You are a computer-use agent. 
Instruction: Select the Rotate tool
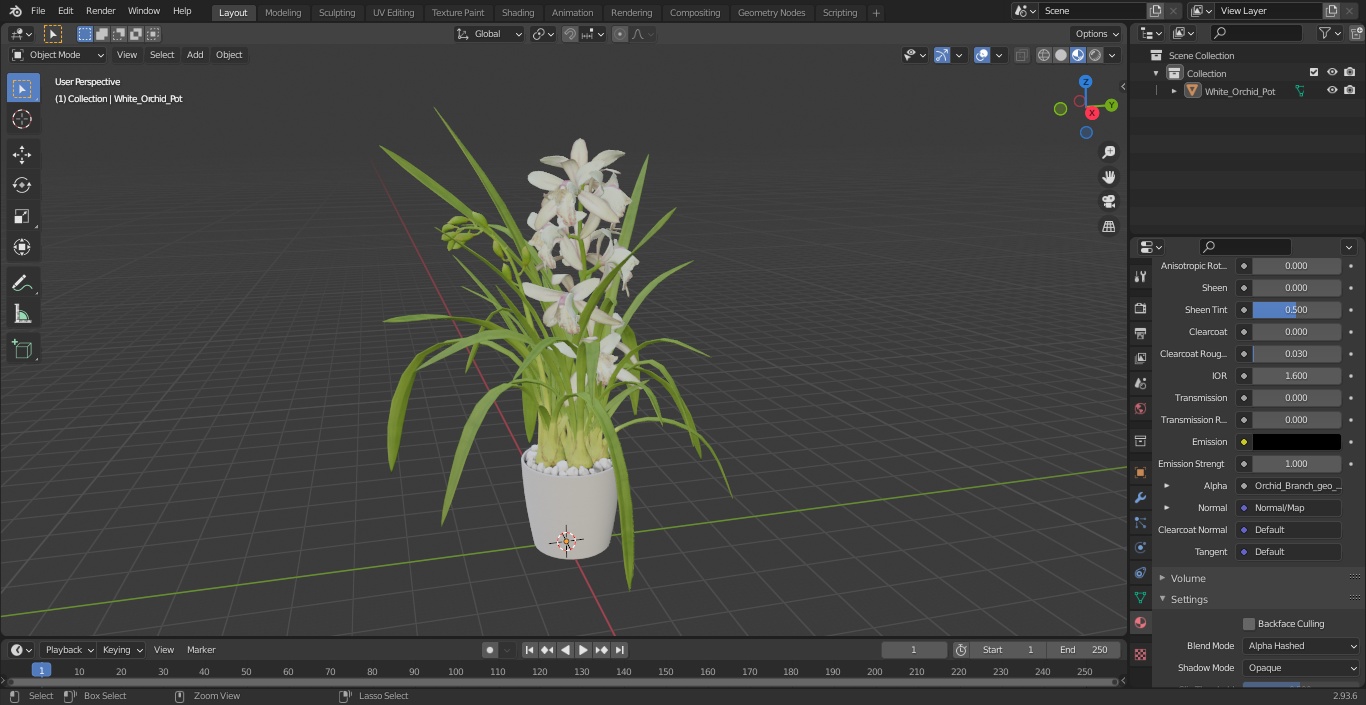coord(22,185)
